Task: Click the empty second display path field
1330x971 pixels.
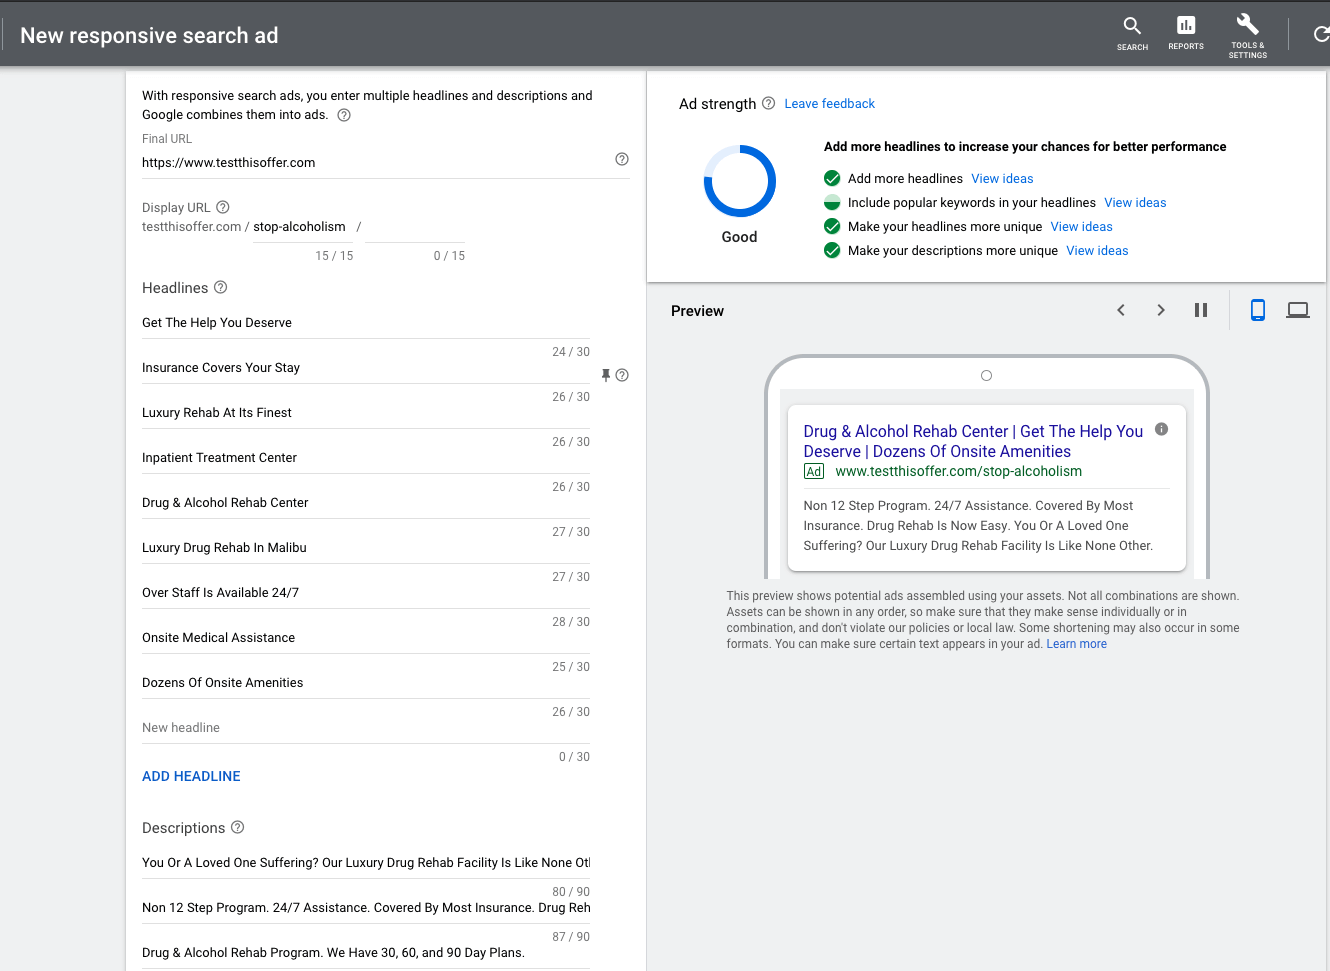Action: coord(416,227)
